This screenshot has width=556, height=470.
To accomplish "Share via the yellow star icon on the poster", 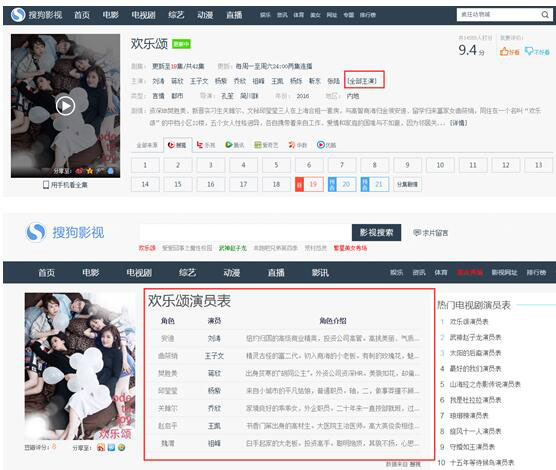I will (x=90, y=171).
